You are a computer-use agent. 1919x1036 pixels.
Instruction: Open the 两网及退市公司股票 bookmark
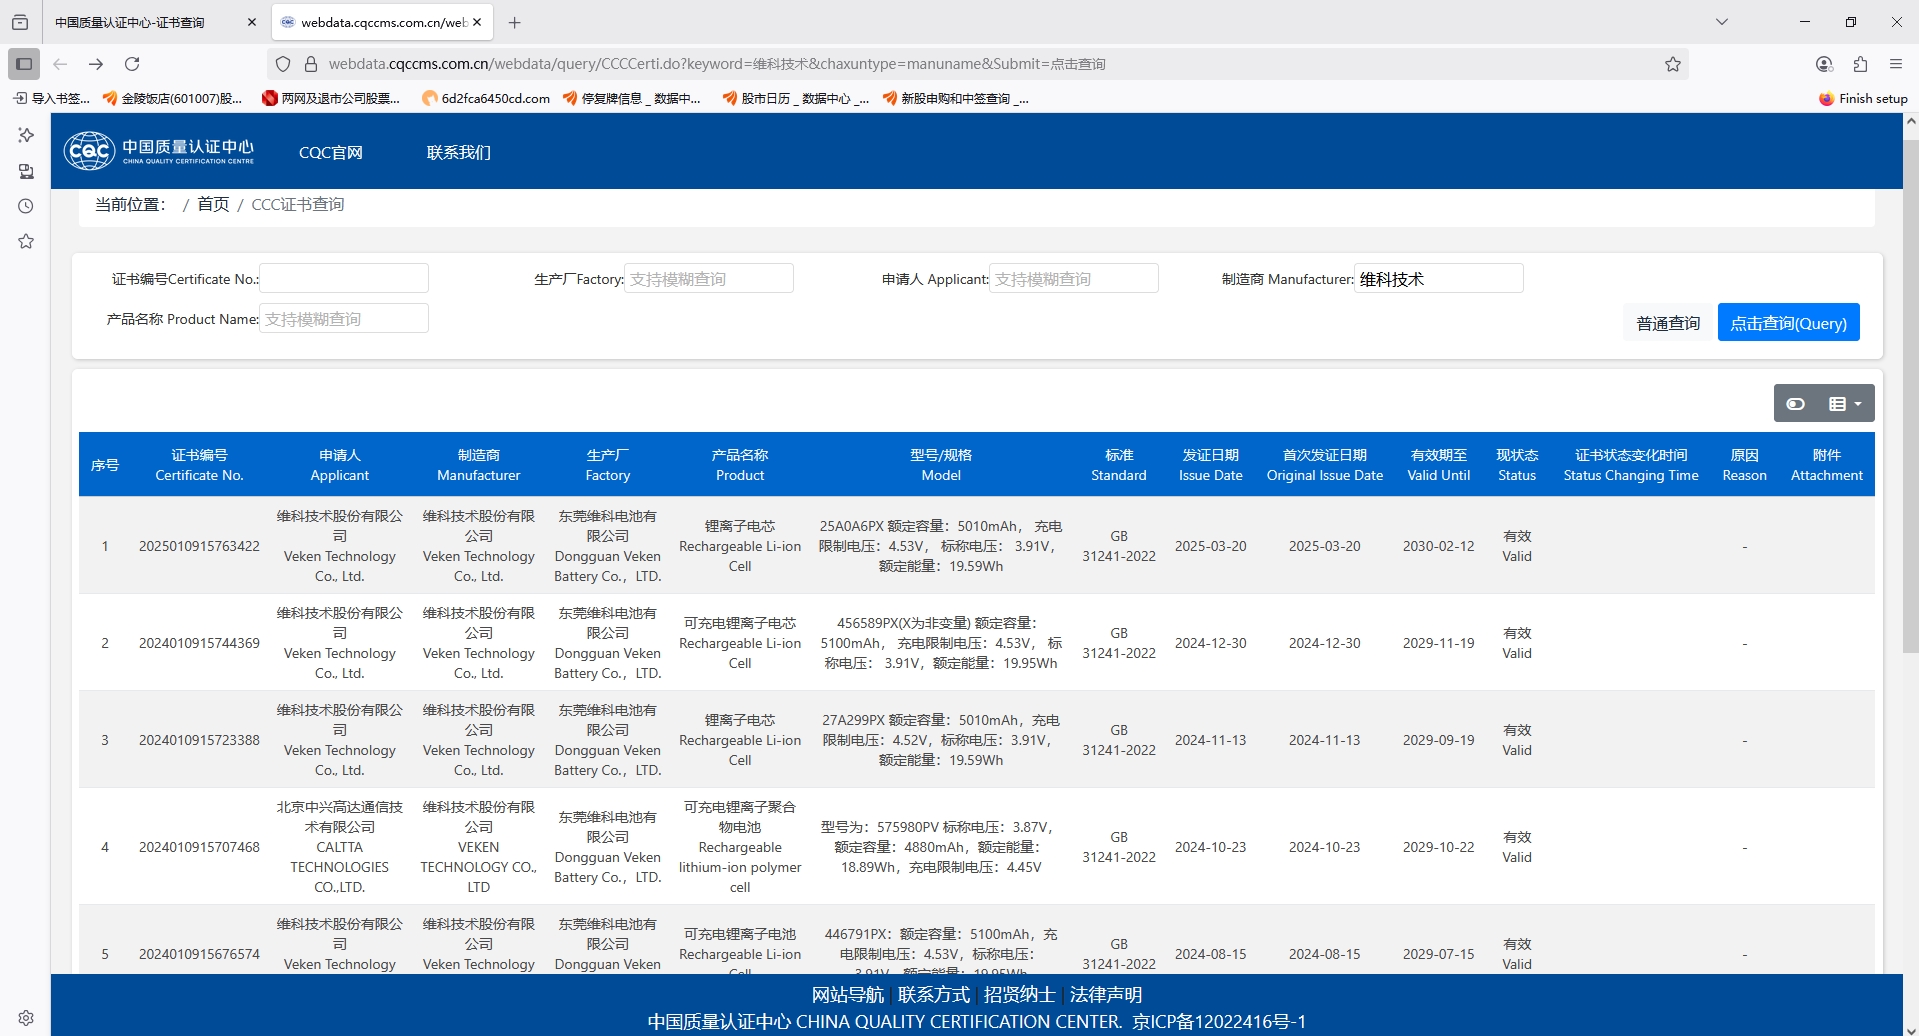click(x=331, y=98)
